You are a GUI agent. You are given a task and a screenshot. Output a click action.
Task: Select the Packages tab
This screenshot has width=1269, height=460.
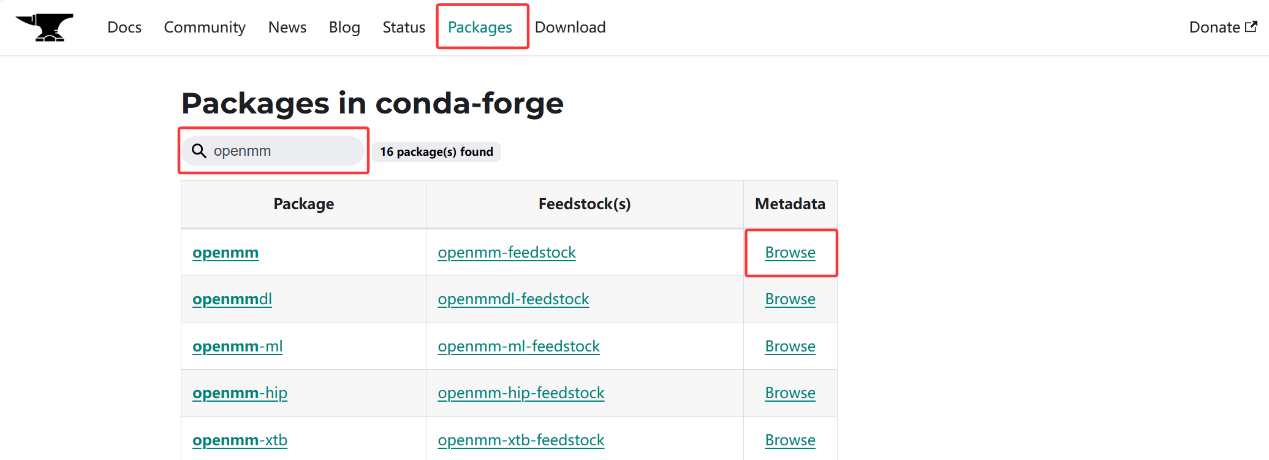(480, 27)
